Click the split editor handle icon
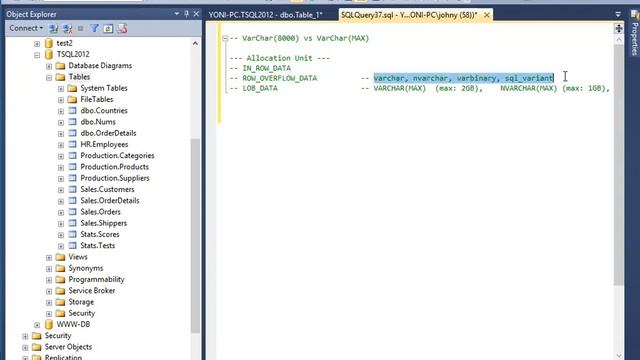640x360 pixels. coord(619,29)
